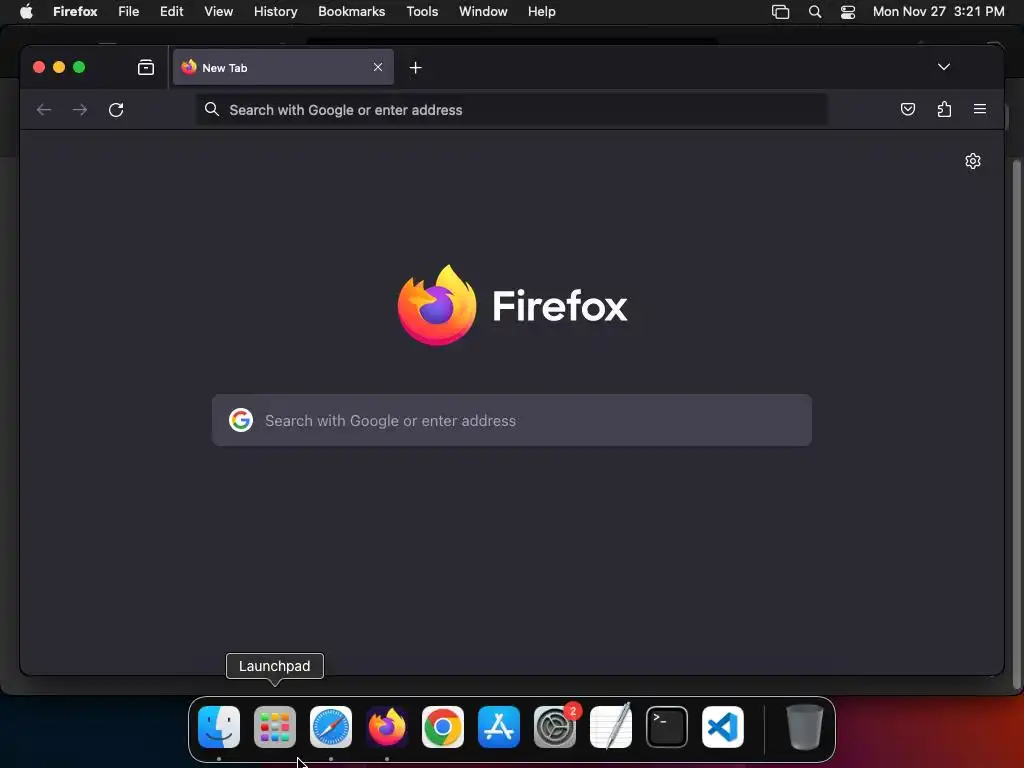Click the Google logo in search box
Screen dimensions: 1024x768
(241, 420)
